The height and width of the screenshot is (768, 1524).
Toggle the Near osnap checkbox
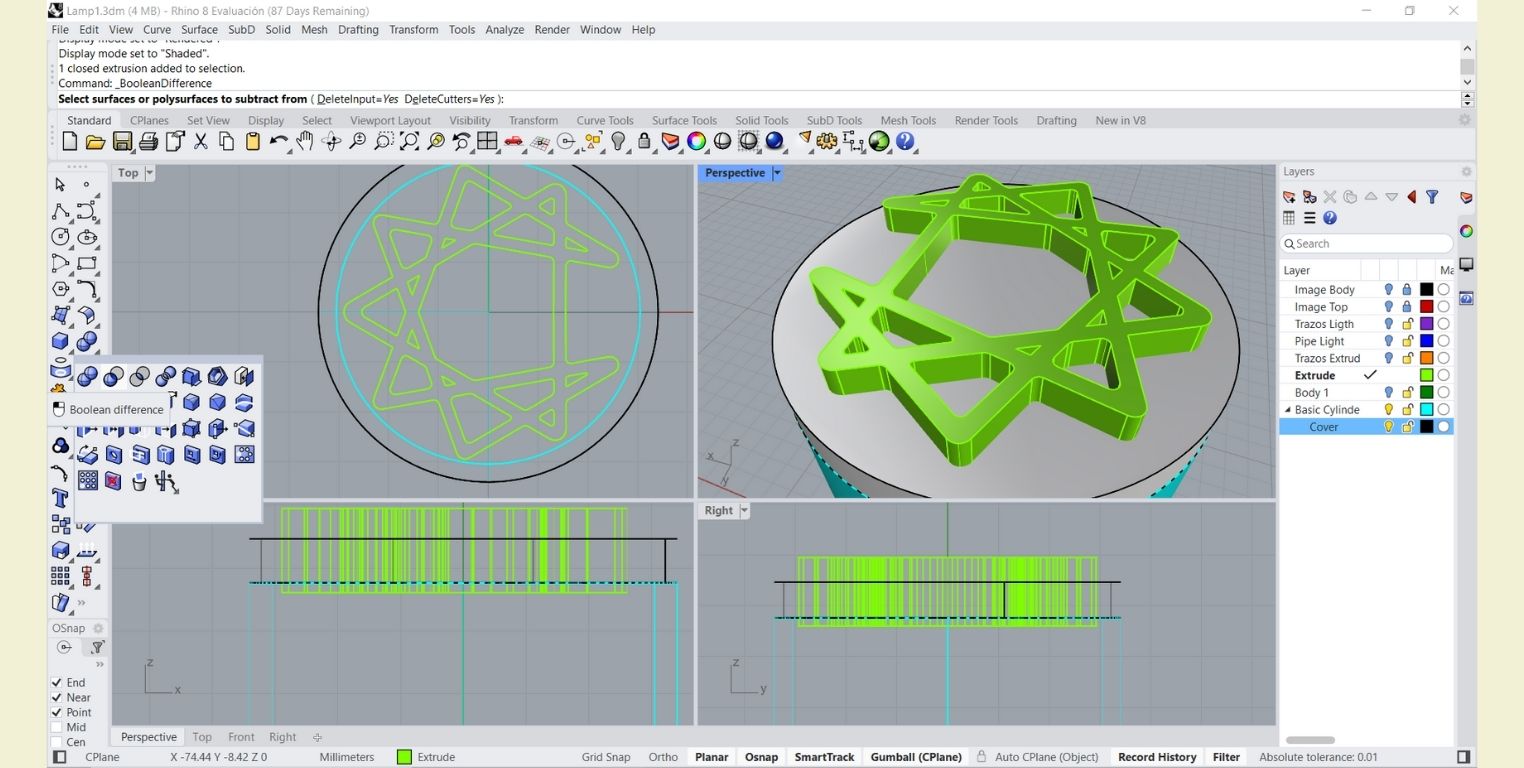tap(57, 698)
